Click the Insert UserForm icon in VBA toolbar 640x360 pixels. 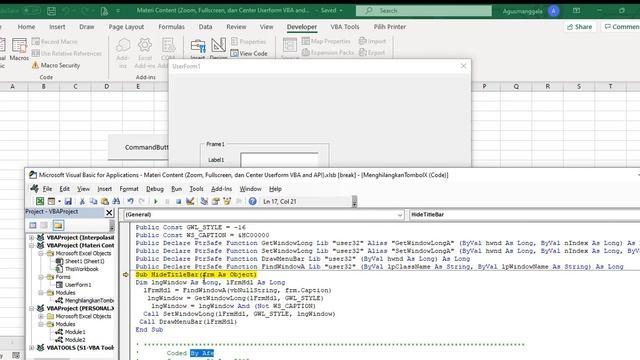click(51, 201)
